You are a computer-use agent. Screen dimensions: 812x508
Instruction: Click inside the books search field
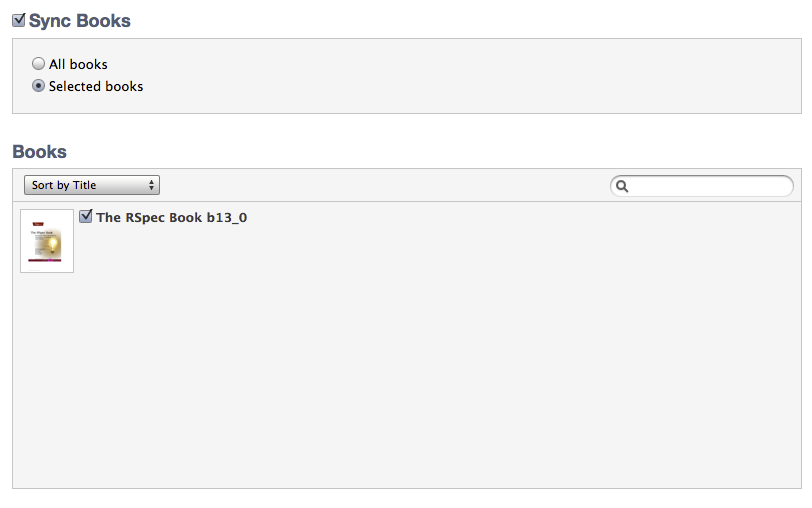click(x=705, y=186)
